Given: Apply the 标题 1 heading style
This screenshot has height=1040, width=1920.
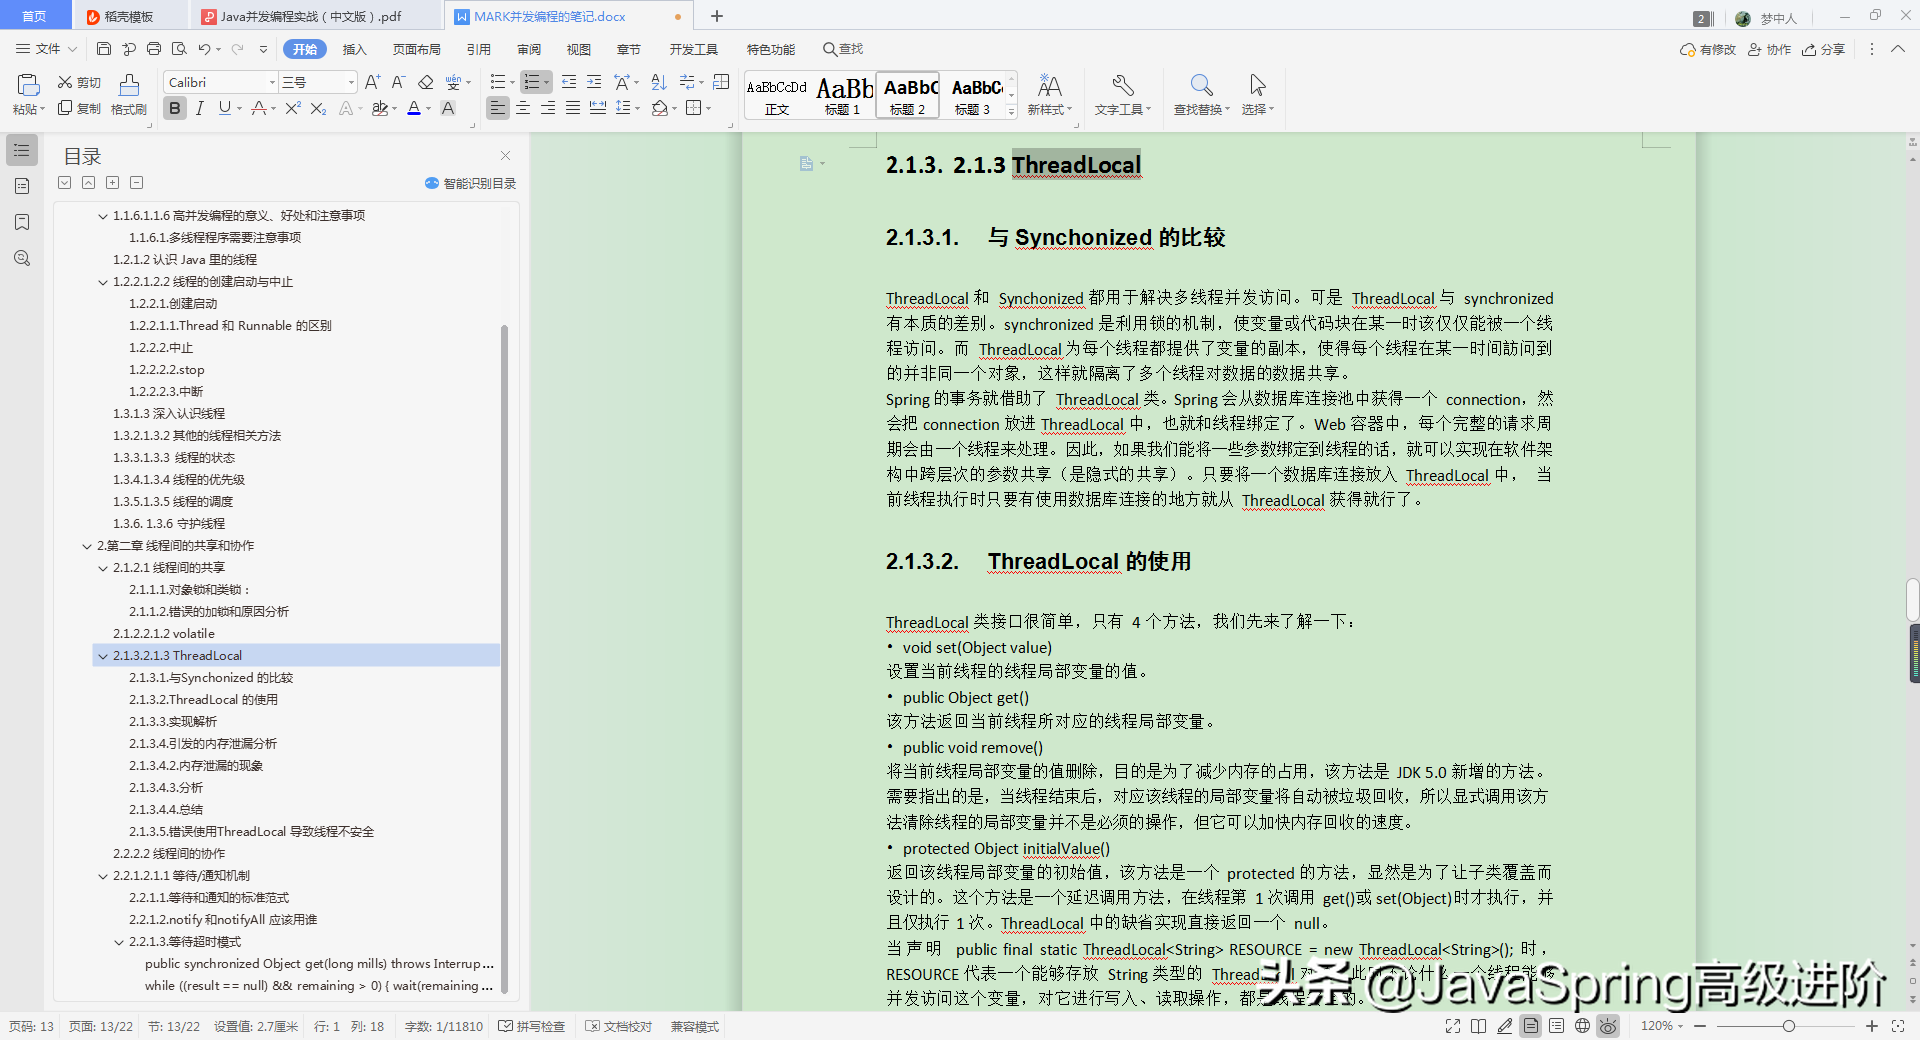Looking at the screenshot, I should click(x=844, y=96).
